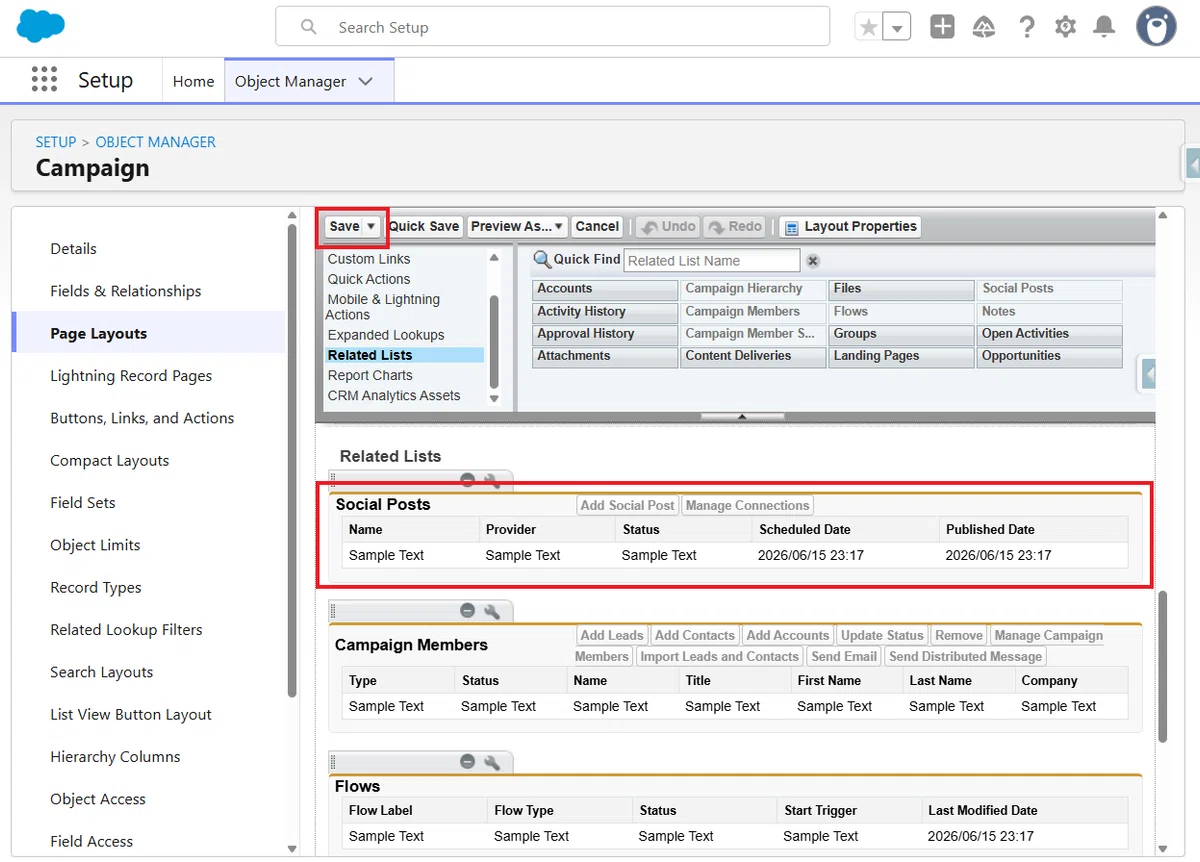Screen dimensions: 1200x862
Task: Open the Favorites star icon
Action: click(868, 27)
